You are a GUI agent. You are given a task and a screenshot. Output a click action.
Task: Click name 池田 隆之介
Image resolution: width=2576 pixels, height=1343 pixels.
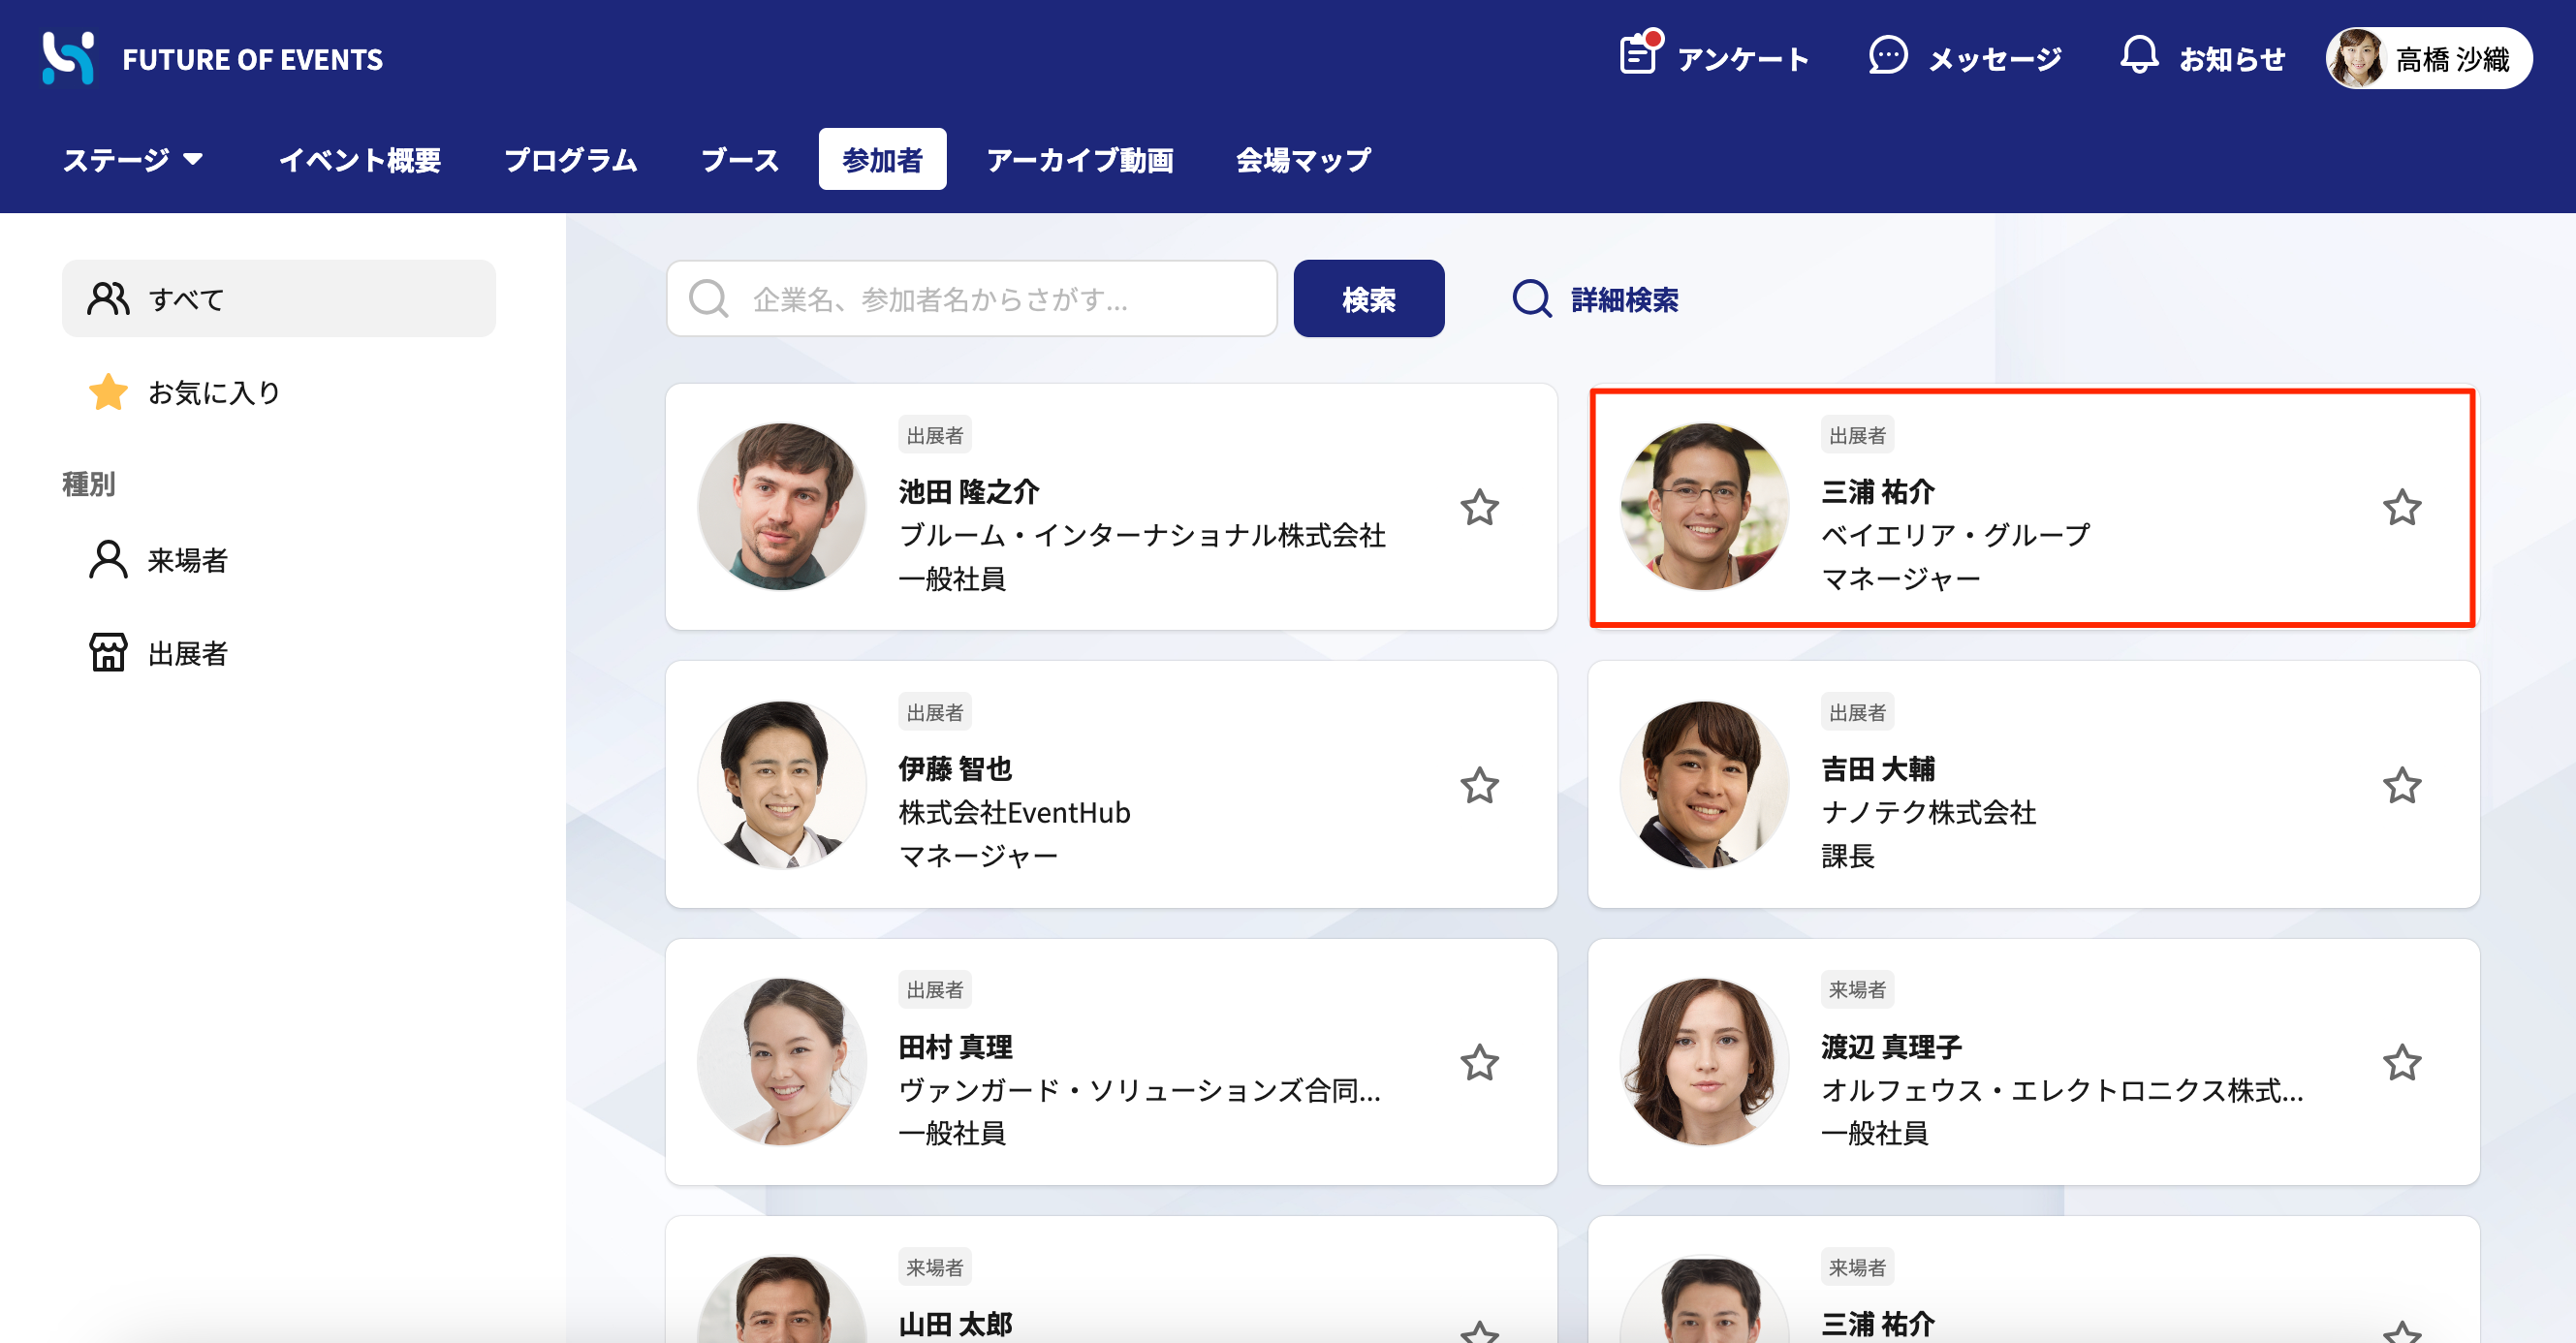[968, 491]
